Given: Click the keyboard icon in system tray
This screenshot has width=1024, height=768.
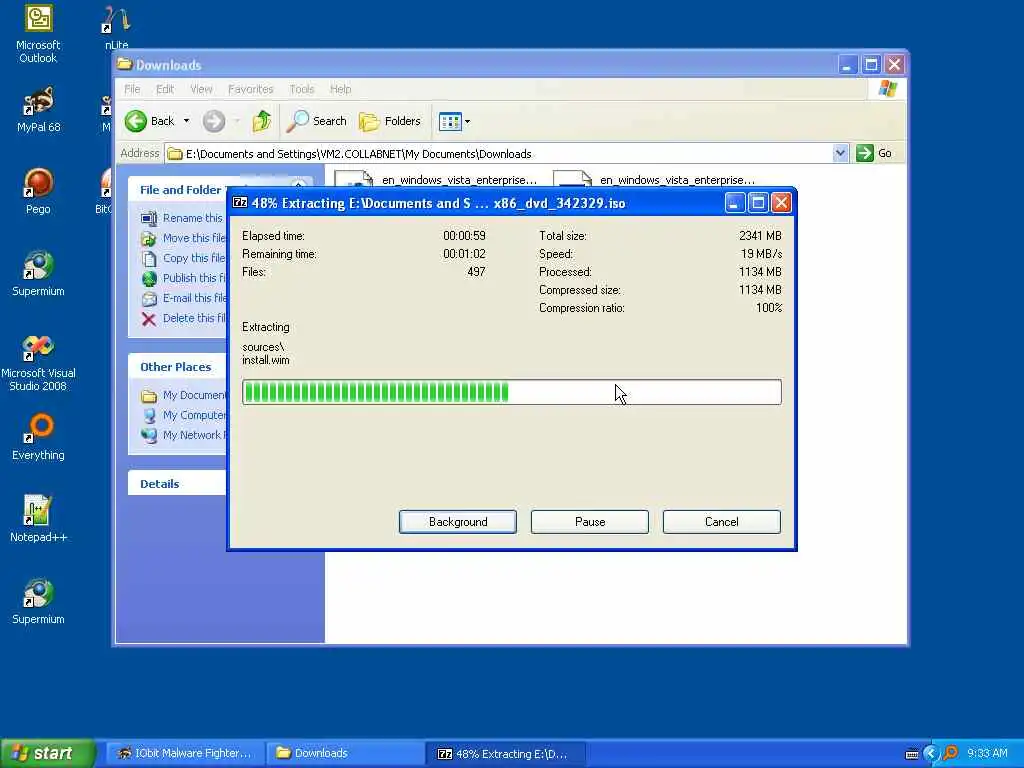Looking at the screenshot, I should (912, 754).
